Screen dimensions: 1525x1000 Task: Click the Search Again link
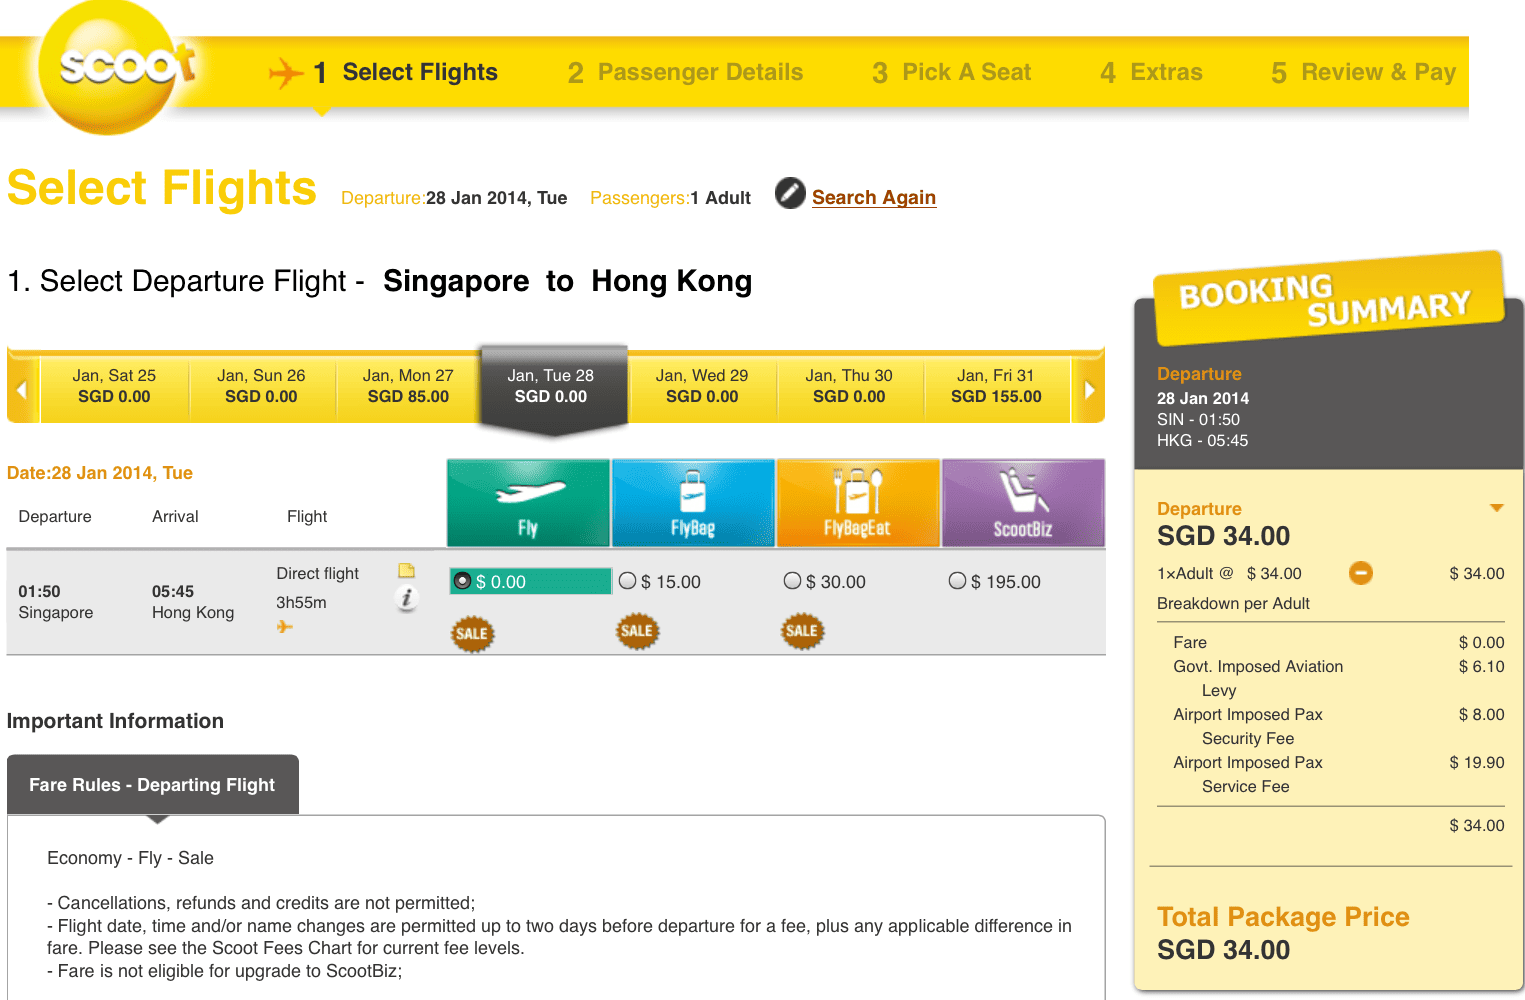coord(873,197)
